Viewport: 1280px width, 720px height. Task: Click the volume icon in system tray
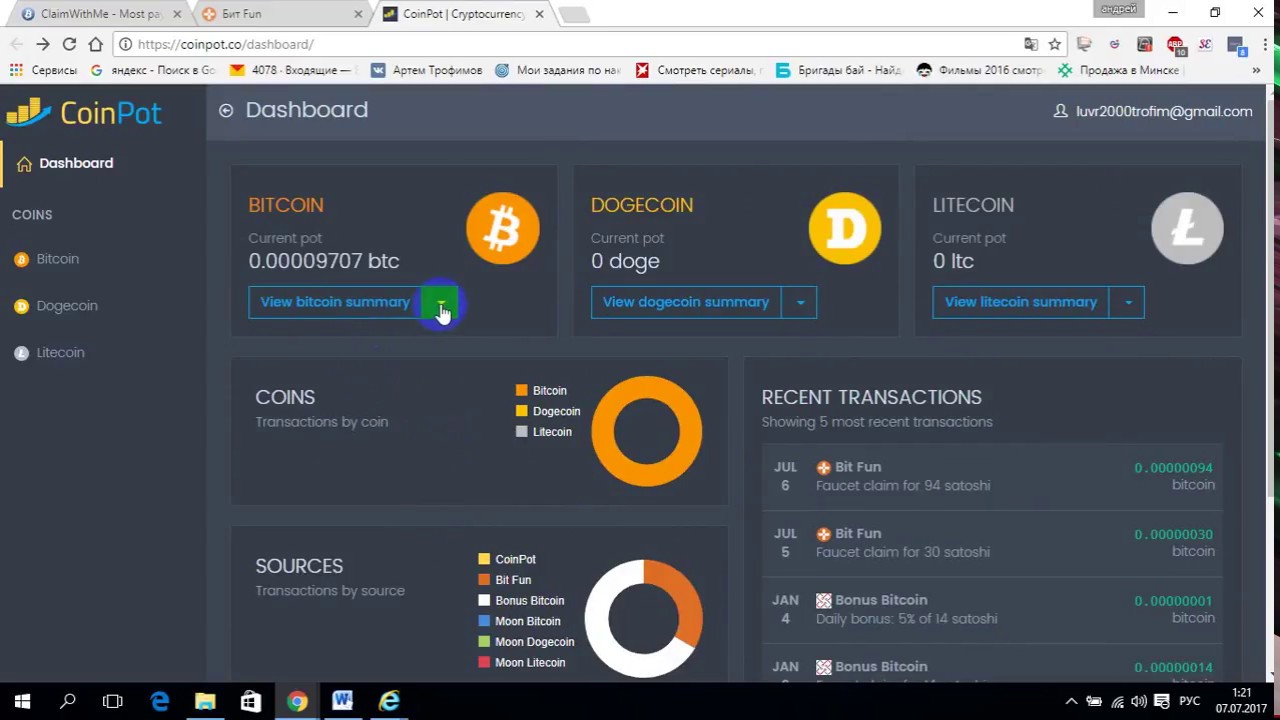click(1139, 701)
